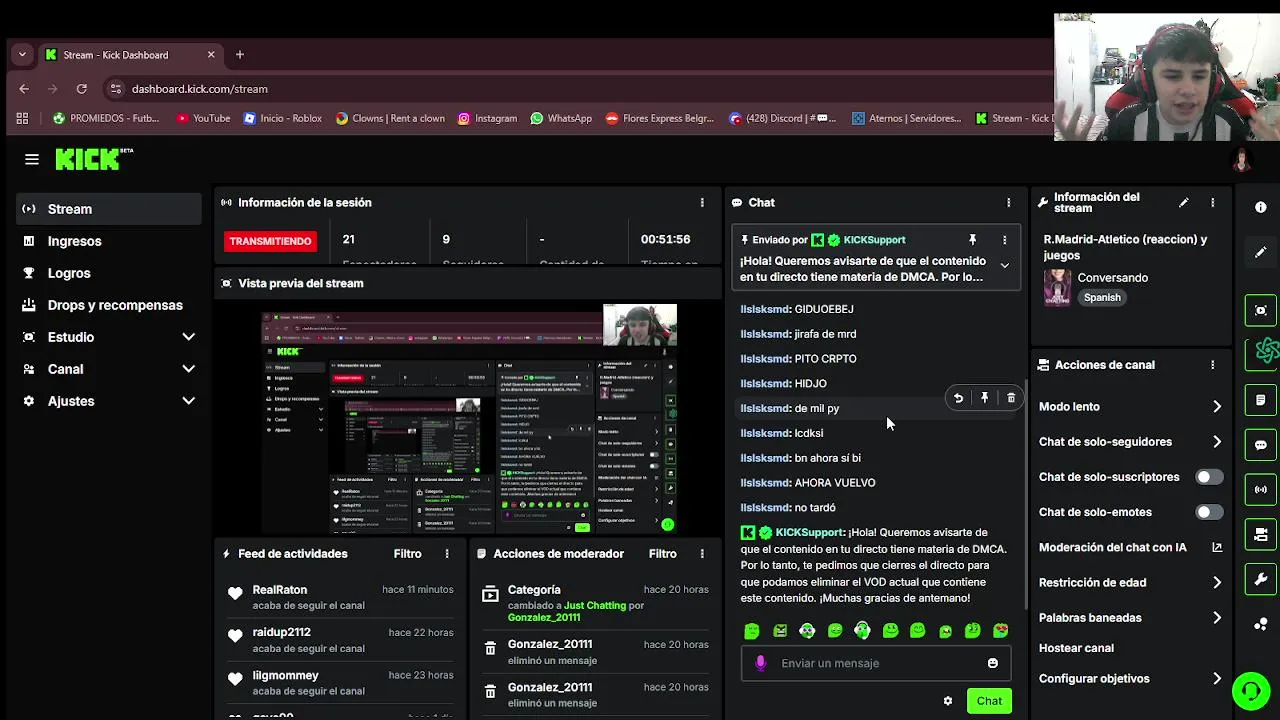Reply to the 'de mil py' message
Image resolution: width=1280 pixels, height=720 pixels.
point(958,398)
